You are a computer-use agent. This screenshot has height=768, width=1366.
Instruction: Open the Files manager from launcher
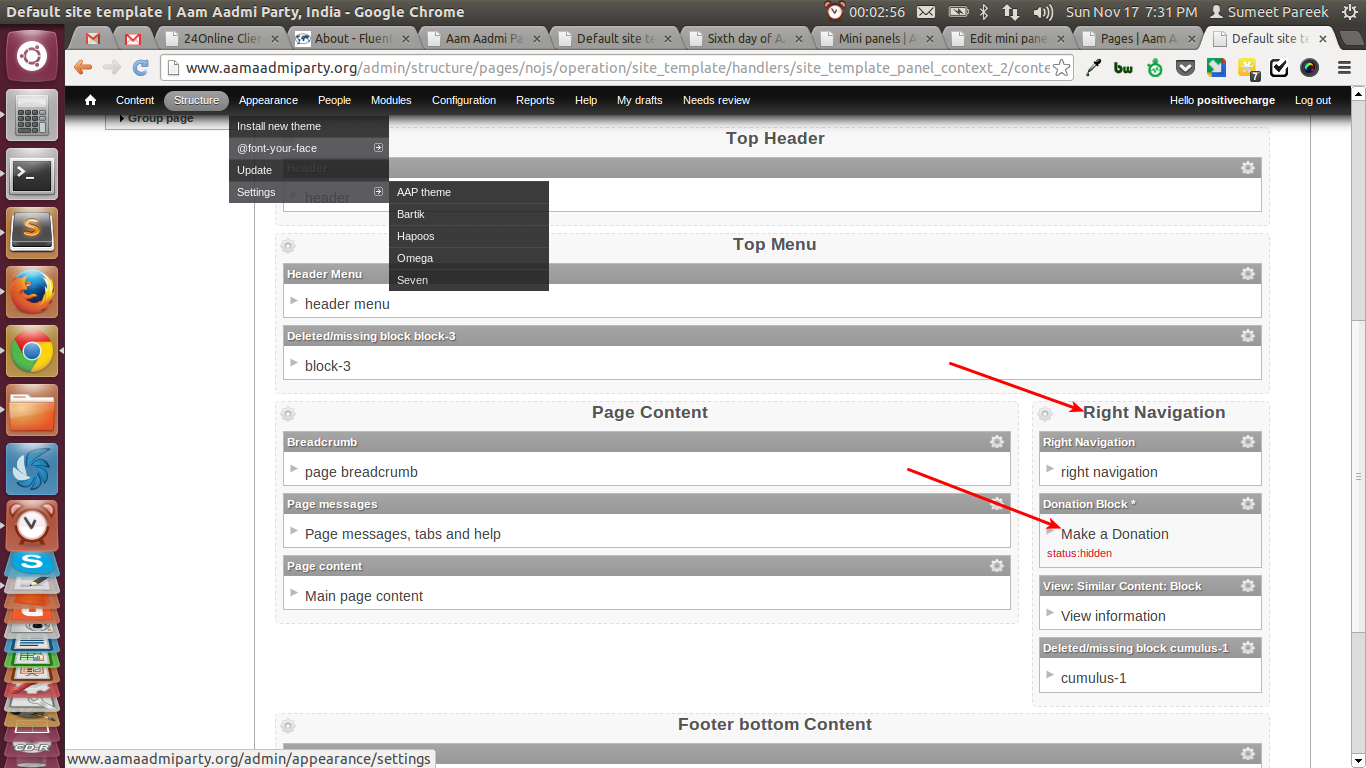pyautogui.click(x=32, y=410)
